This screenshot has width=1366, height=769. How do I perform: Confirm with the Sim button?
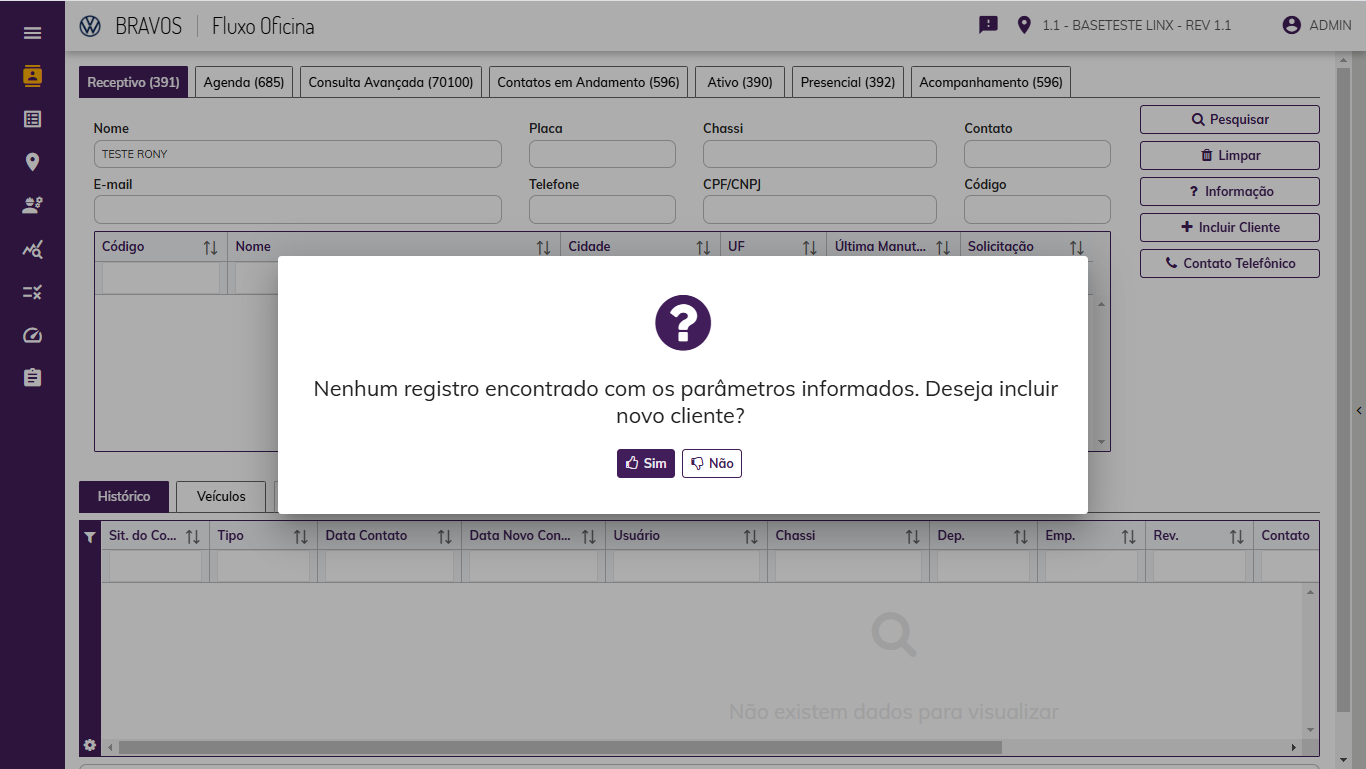pos(646,464)
